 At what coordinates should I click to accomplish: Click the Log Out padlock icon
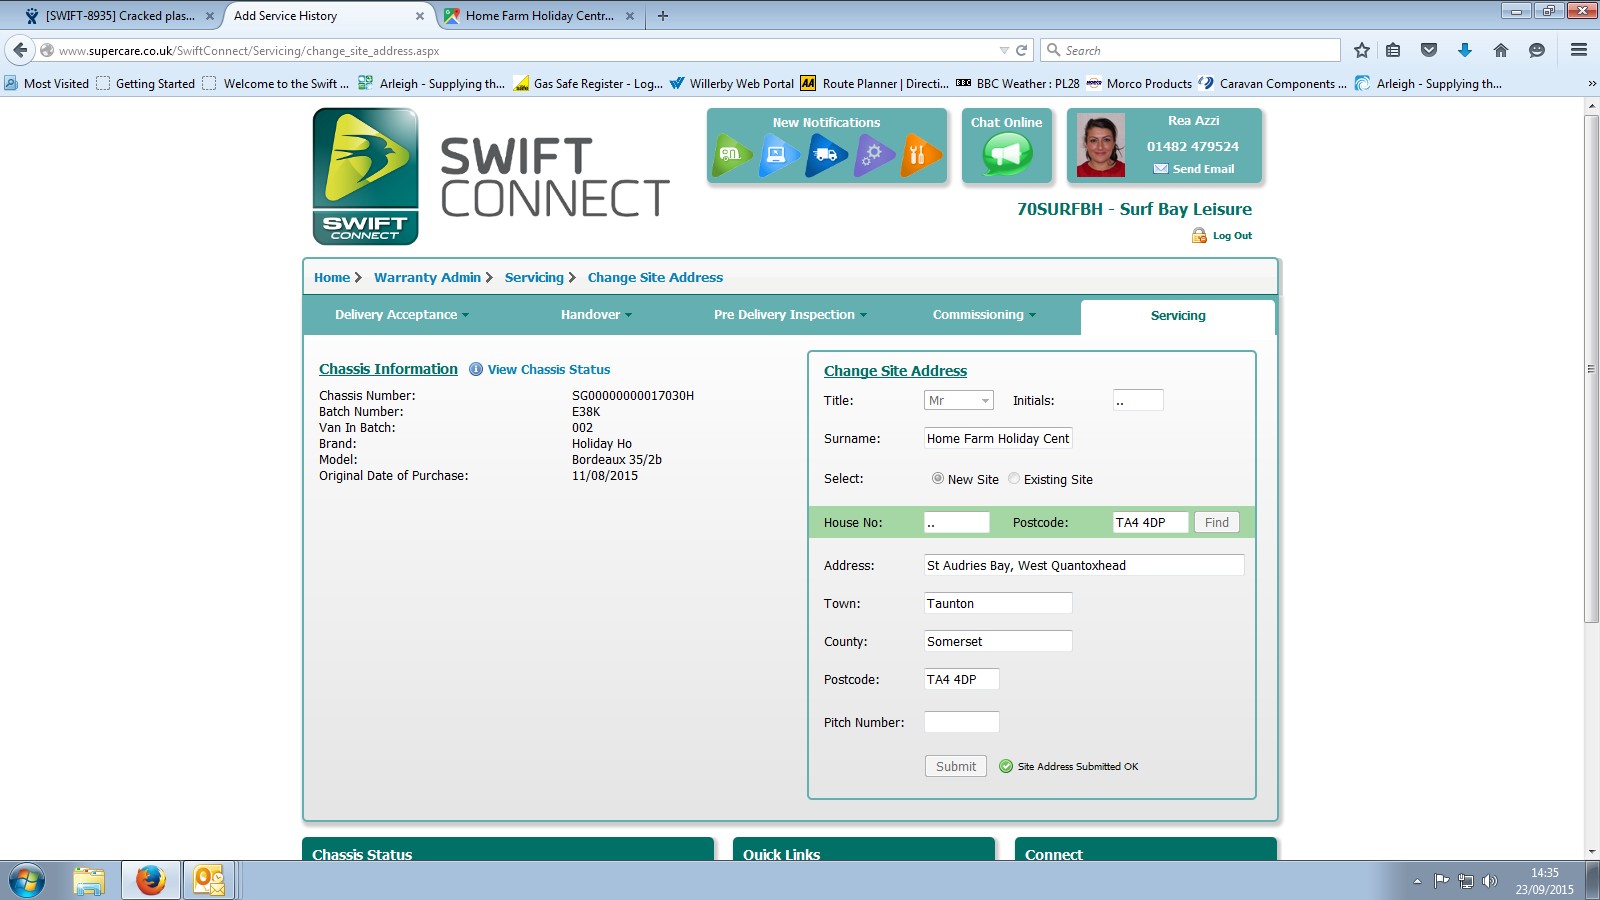coord(1199,235)
